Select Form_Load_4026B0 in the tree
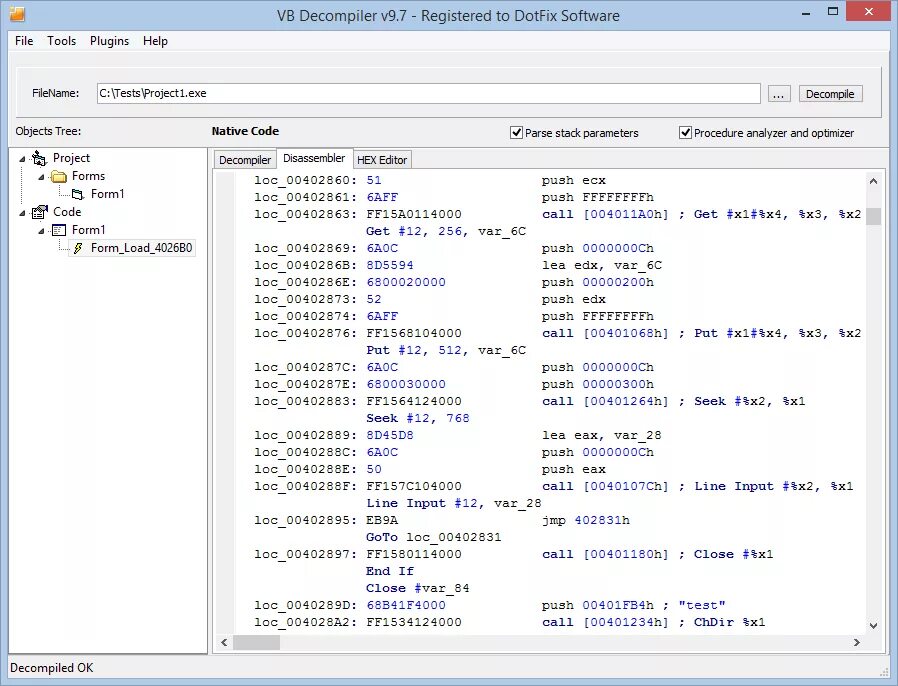The height and width of the screenshot is (686, 898). pyautogui.click(x=141, y=248)
